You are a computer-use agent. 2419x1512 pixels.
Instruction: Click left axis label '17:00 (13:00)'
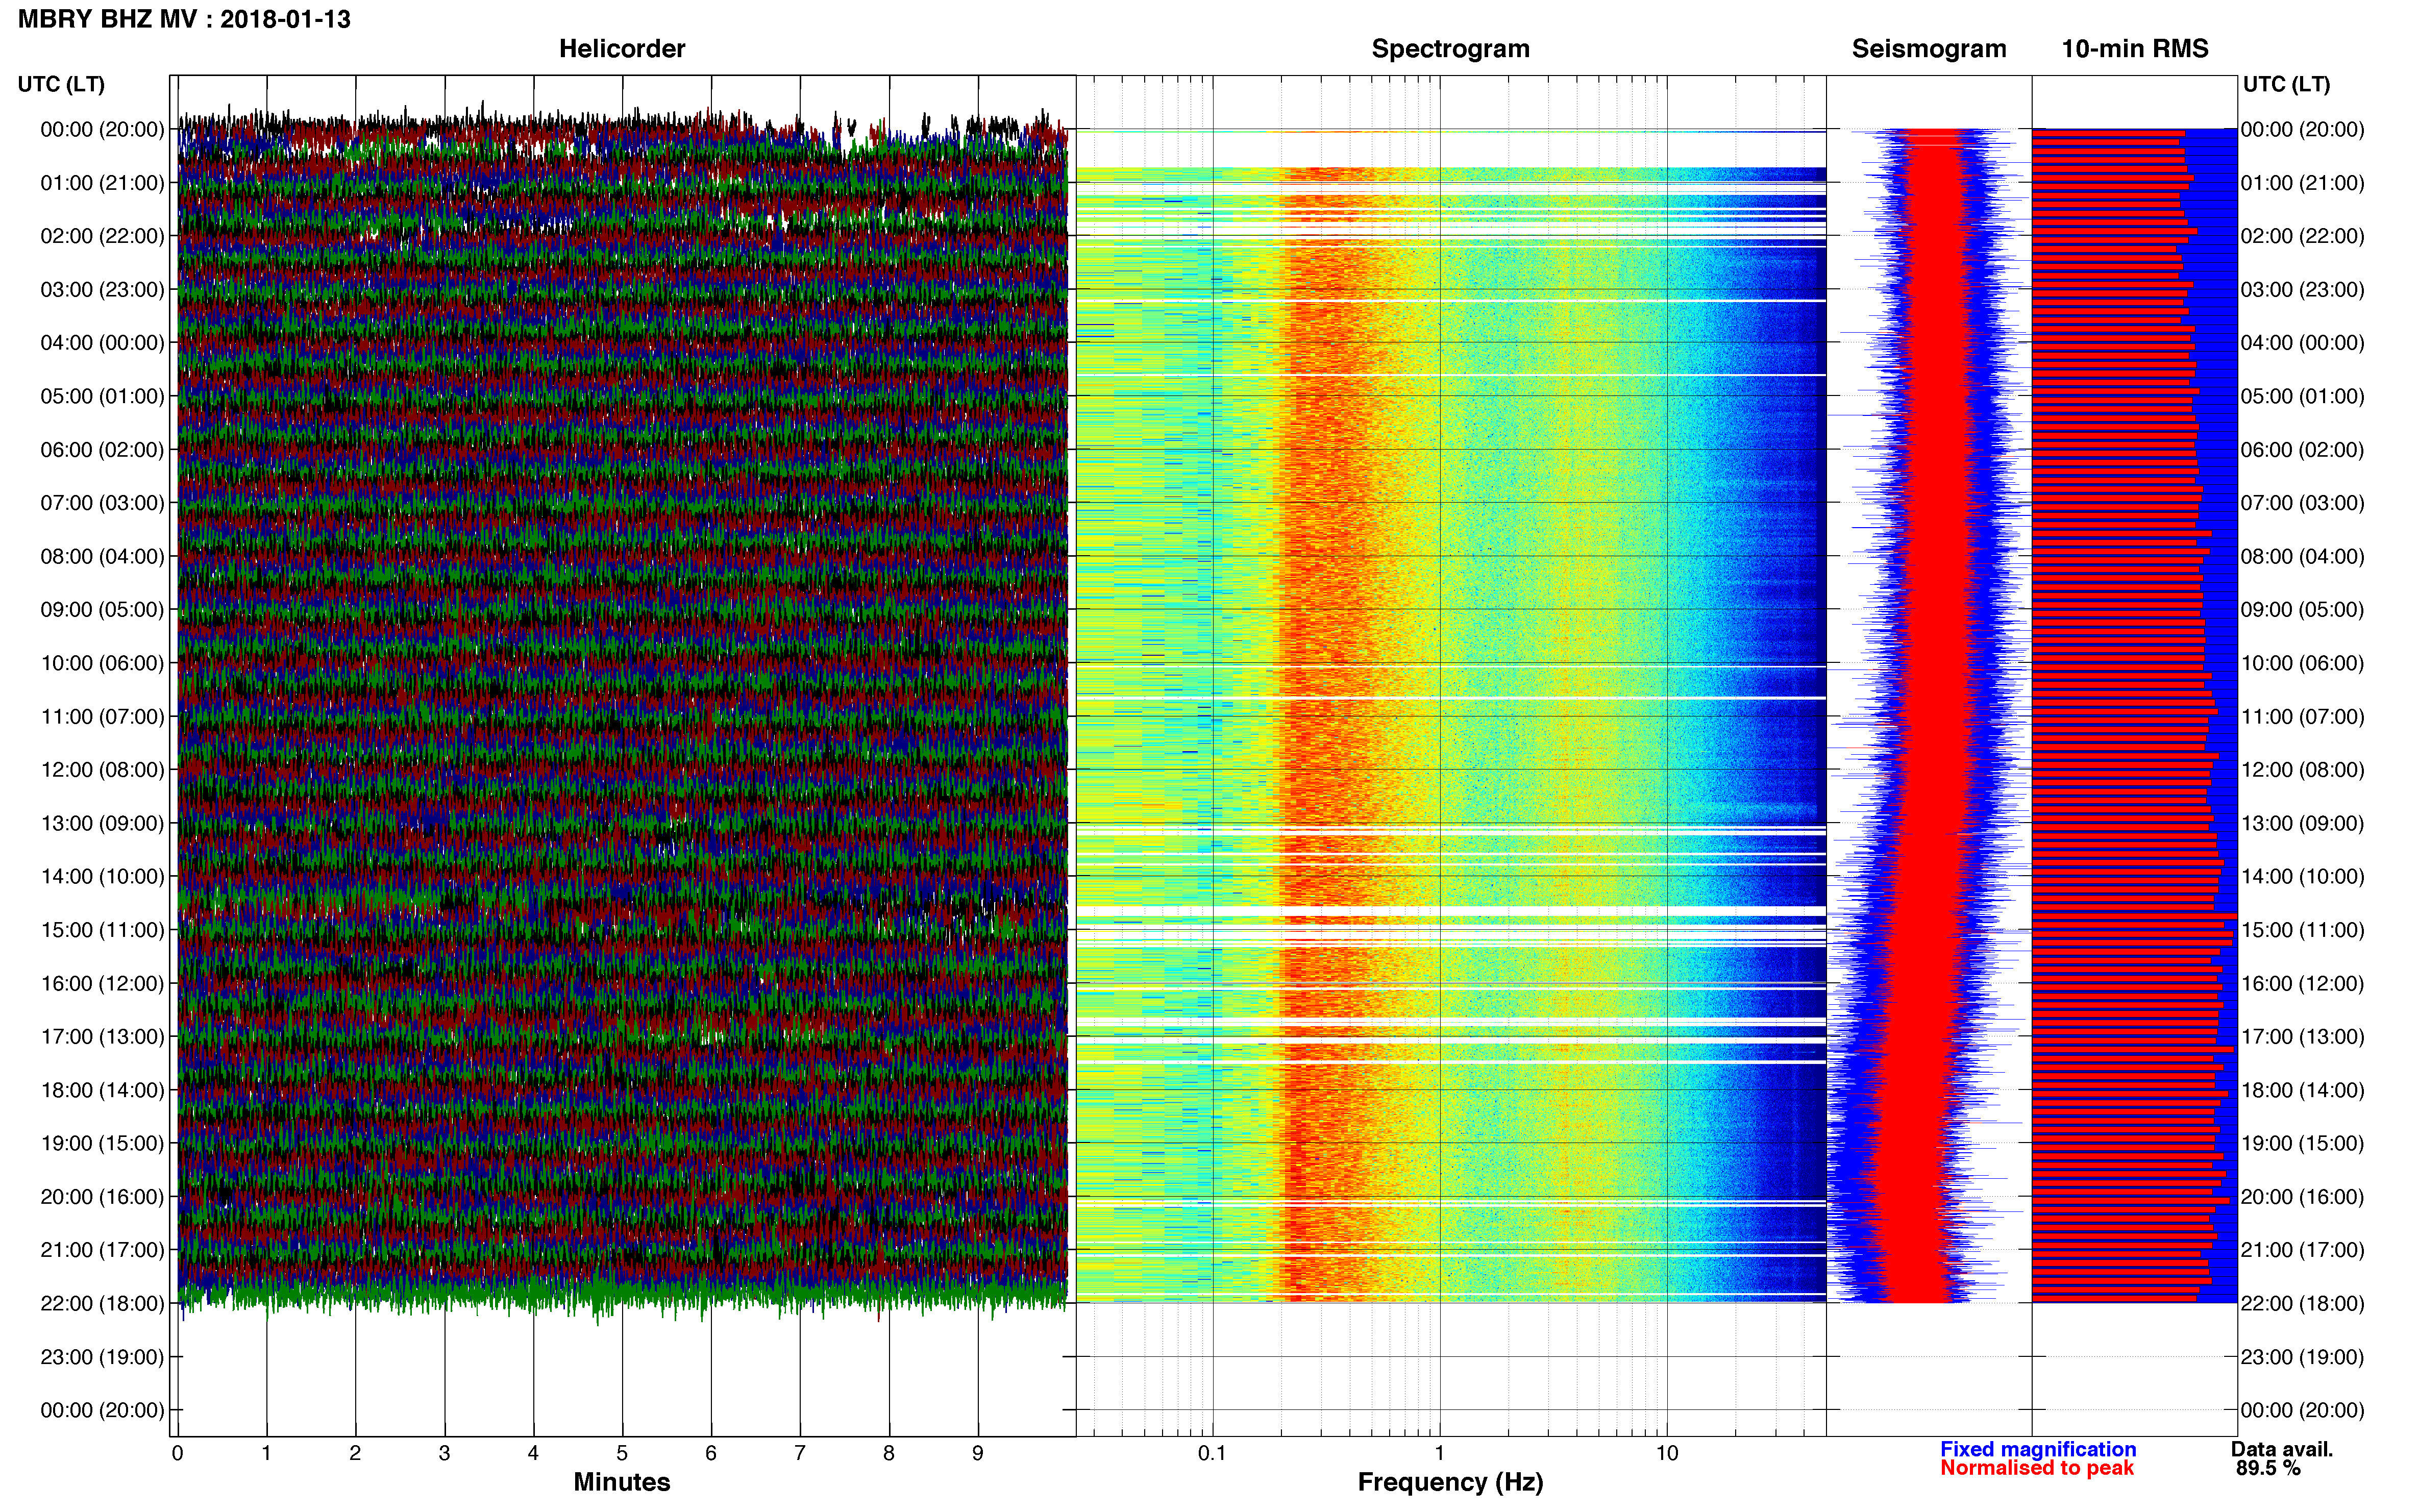tap(102, 1036)
